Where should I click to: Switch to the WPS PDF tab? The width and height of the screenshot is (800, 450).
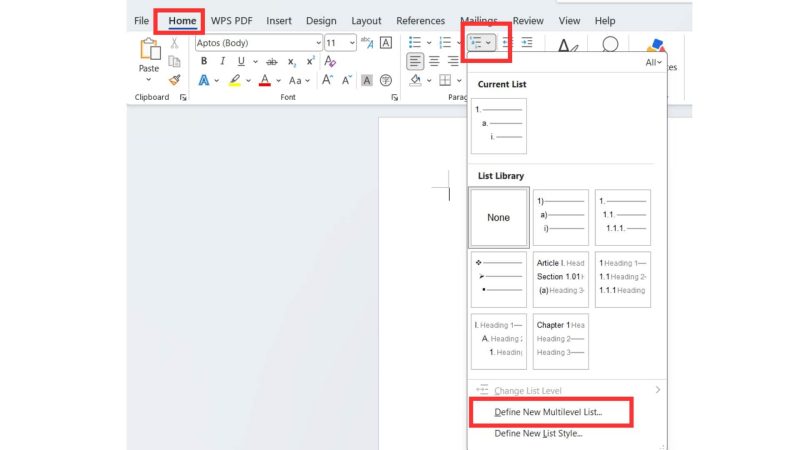(232, 21)
